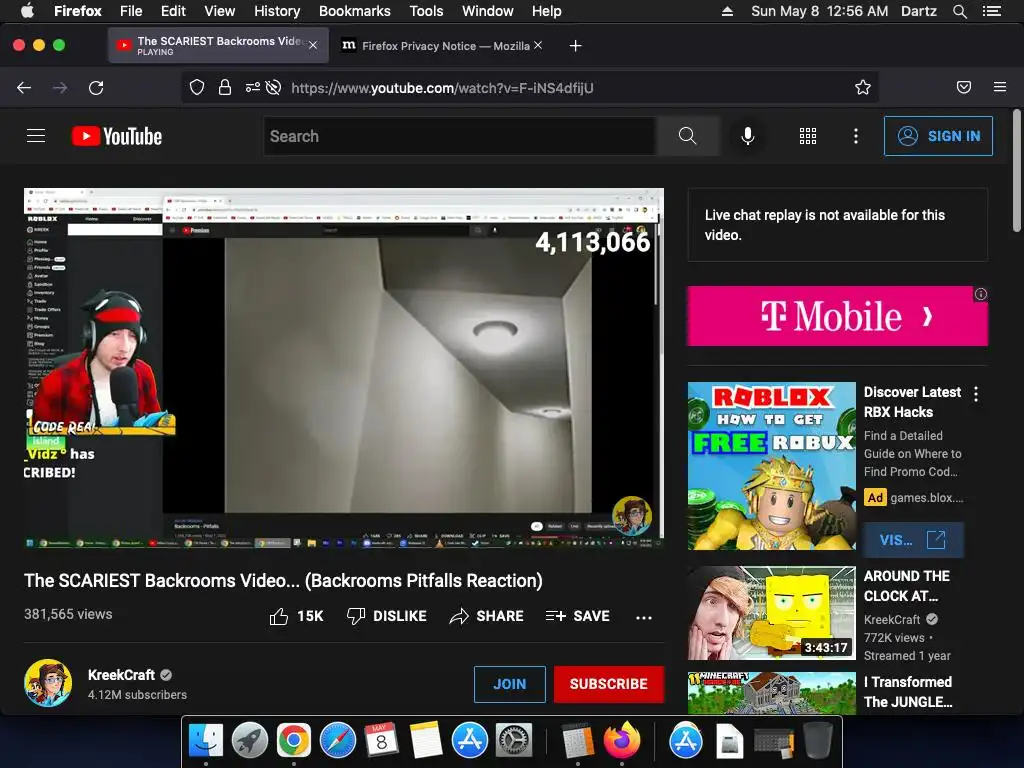Viewport: 1024px width, 768px height.
Task: Open Trash in the dock
Action: (817, 741)
